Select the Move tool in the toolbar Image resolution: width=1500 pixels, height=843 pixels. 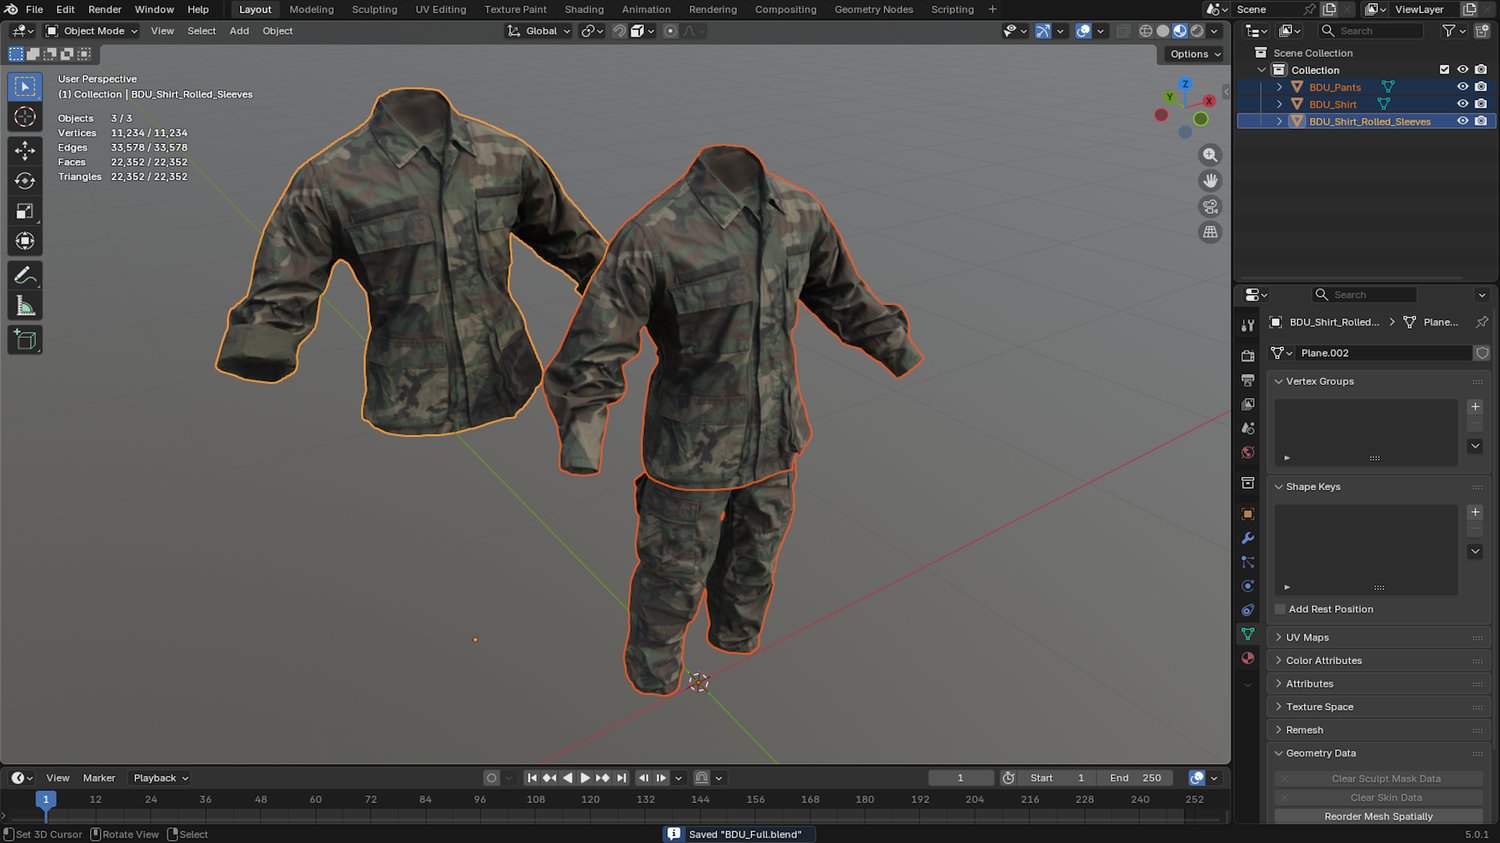25,150
